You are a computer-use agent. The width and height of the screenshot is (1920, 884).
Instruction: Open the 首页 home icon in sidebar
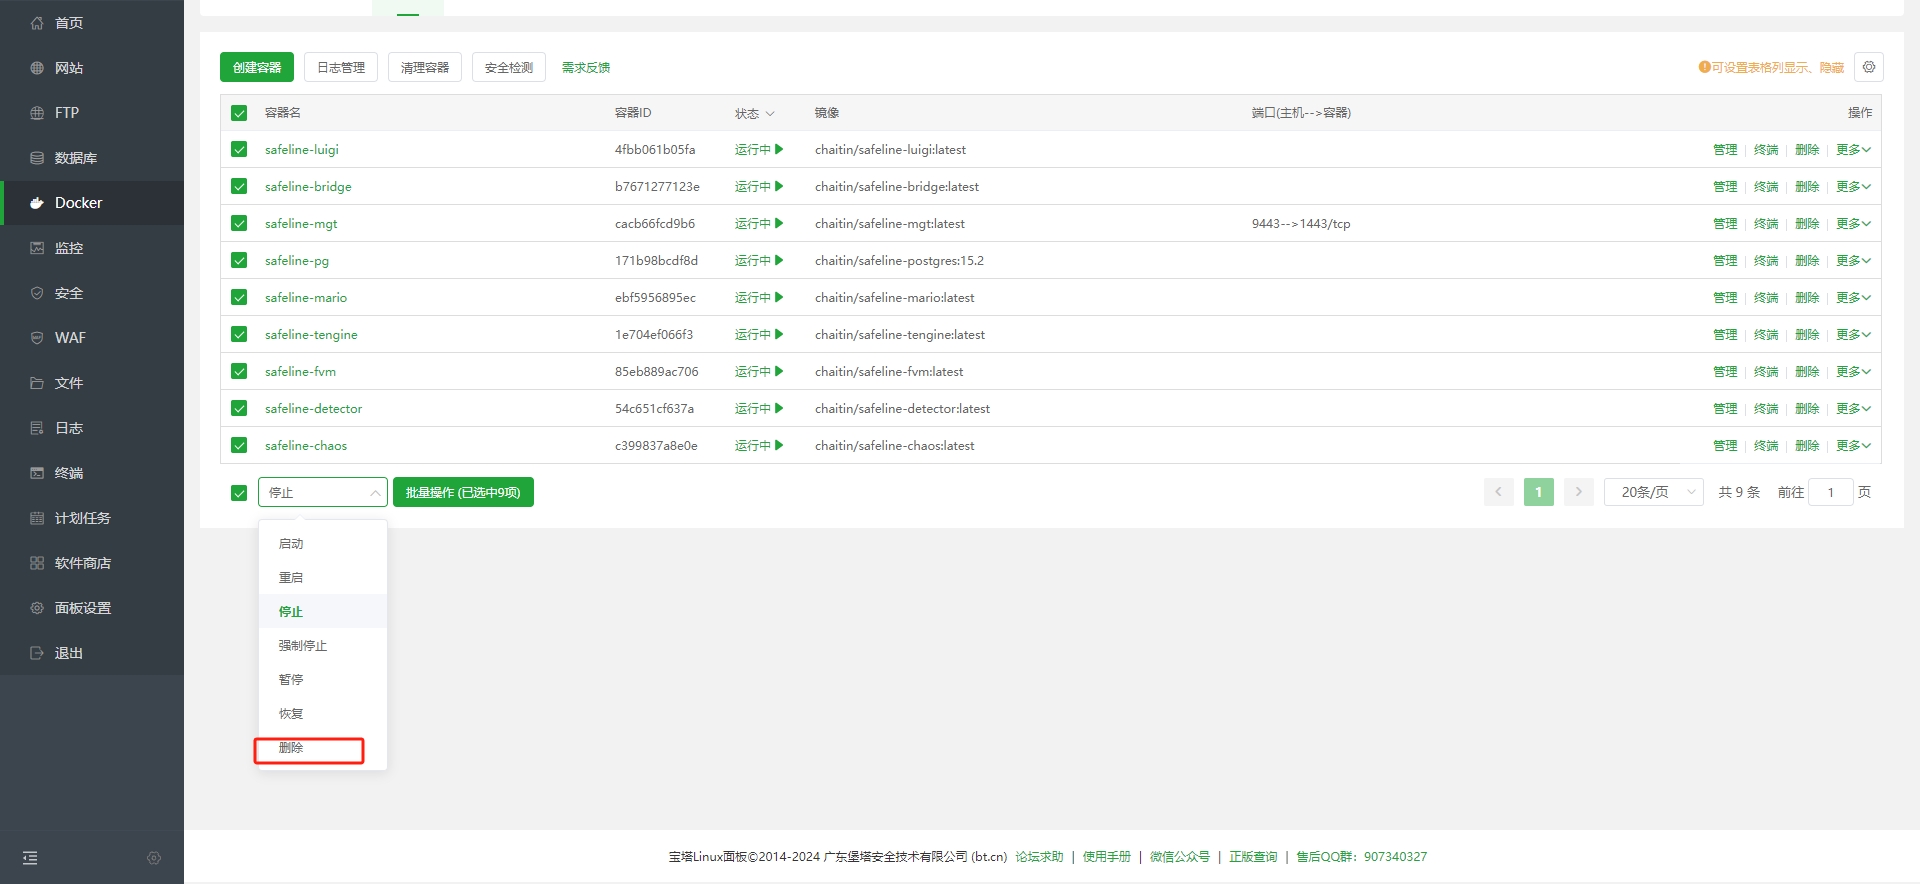pyautogui.click(x=37, y=23)
